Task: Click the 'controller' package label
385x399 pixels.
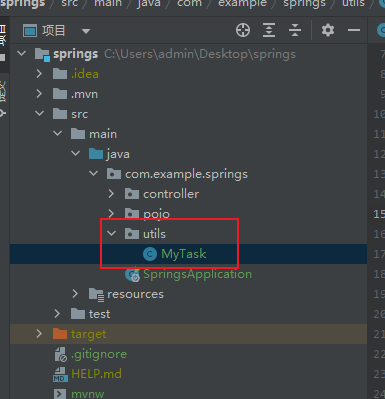Action: (x=171, y=194)
